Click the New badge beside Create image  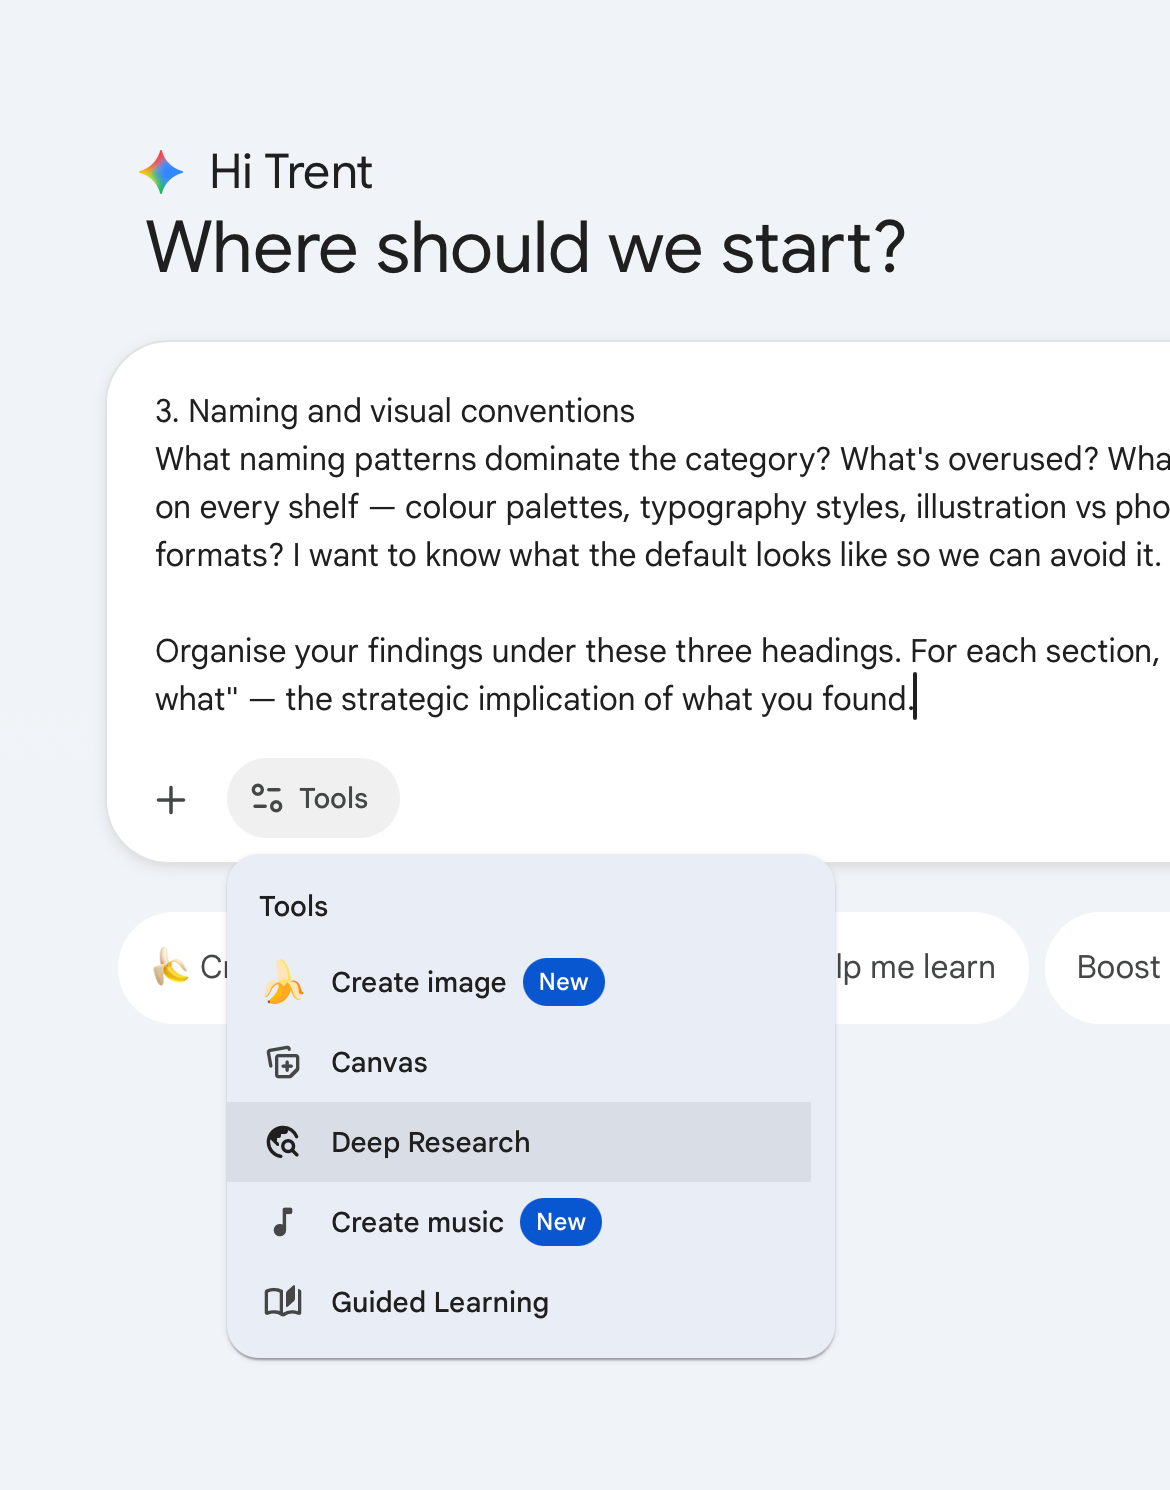[563, 982]
